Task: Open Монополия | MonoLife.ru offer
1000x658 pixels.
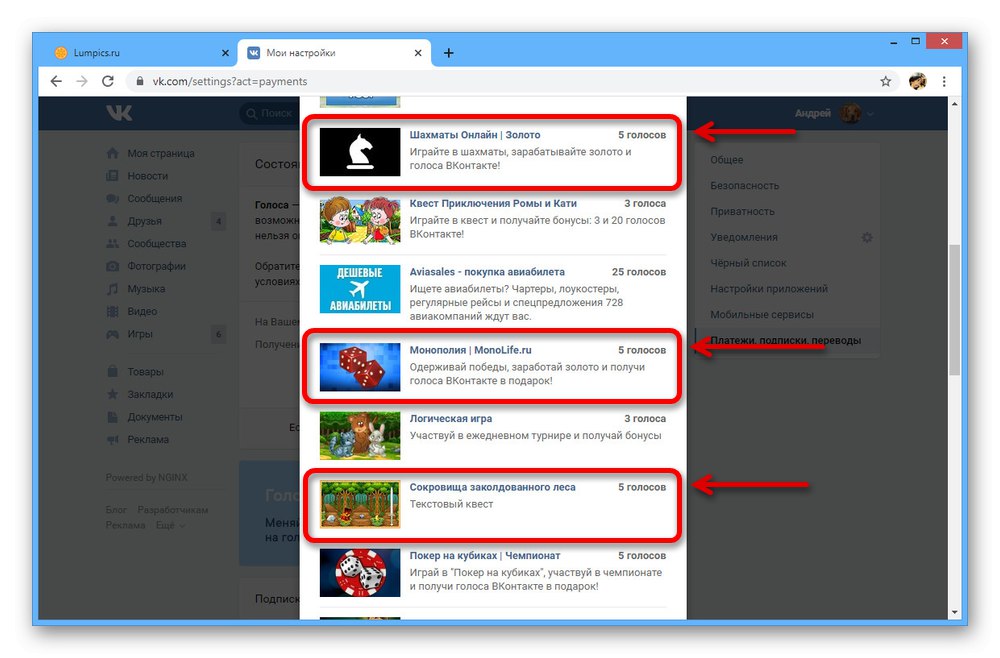Action: (470, 350)
